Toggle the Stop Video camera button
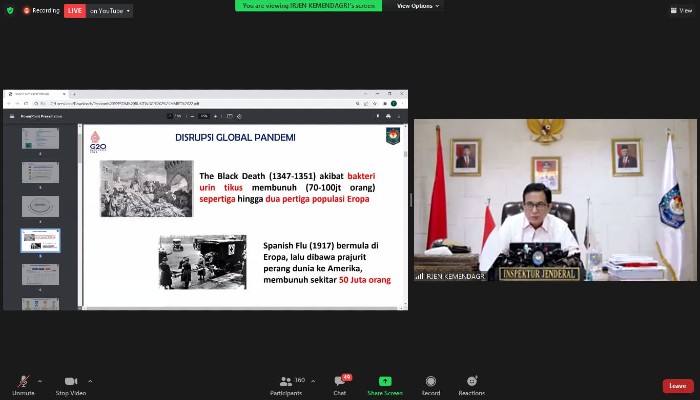Viewport: 700px width, 400px height. pos(70,382)
